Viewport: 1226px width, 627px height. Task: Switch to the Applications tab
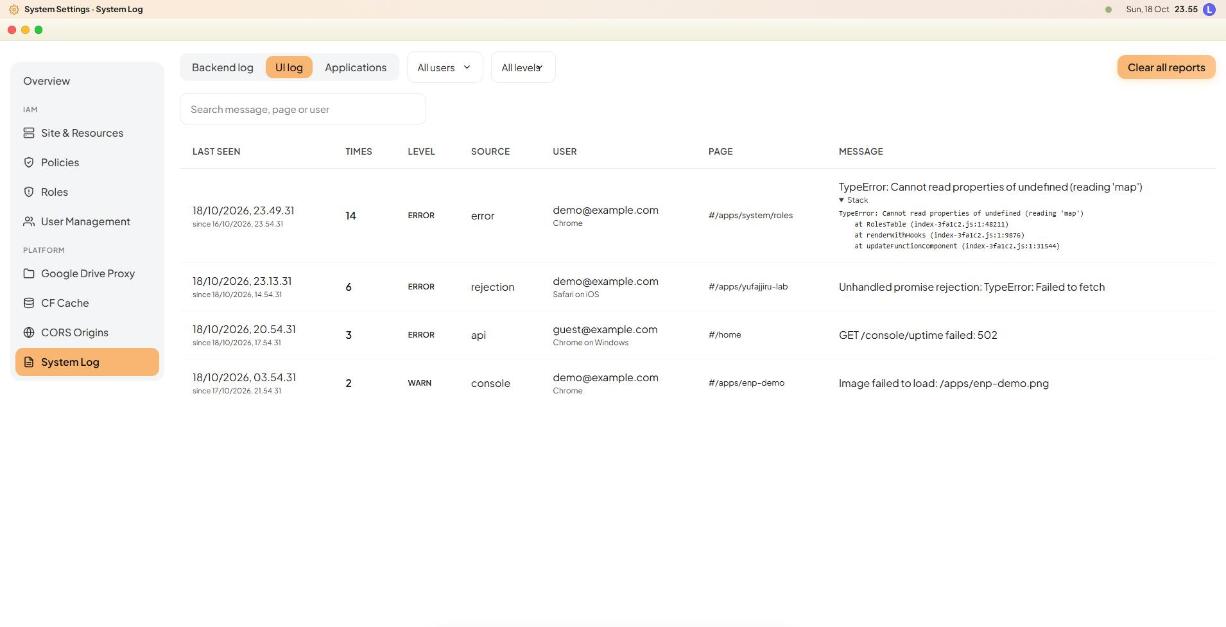[x=355, y=67]
